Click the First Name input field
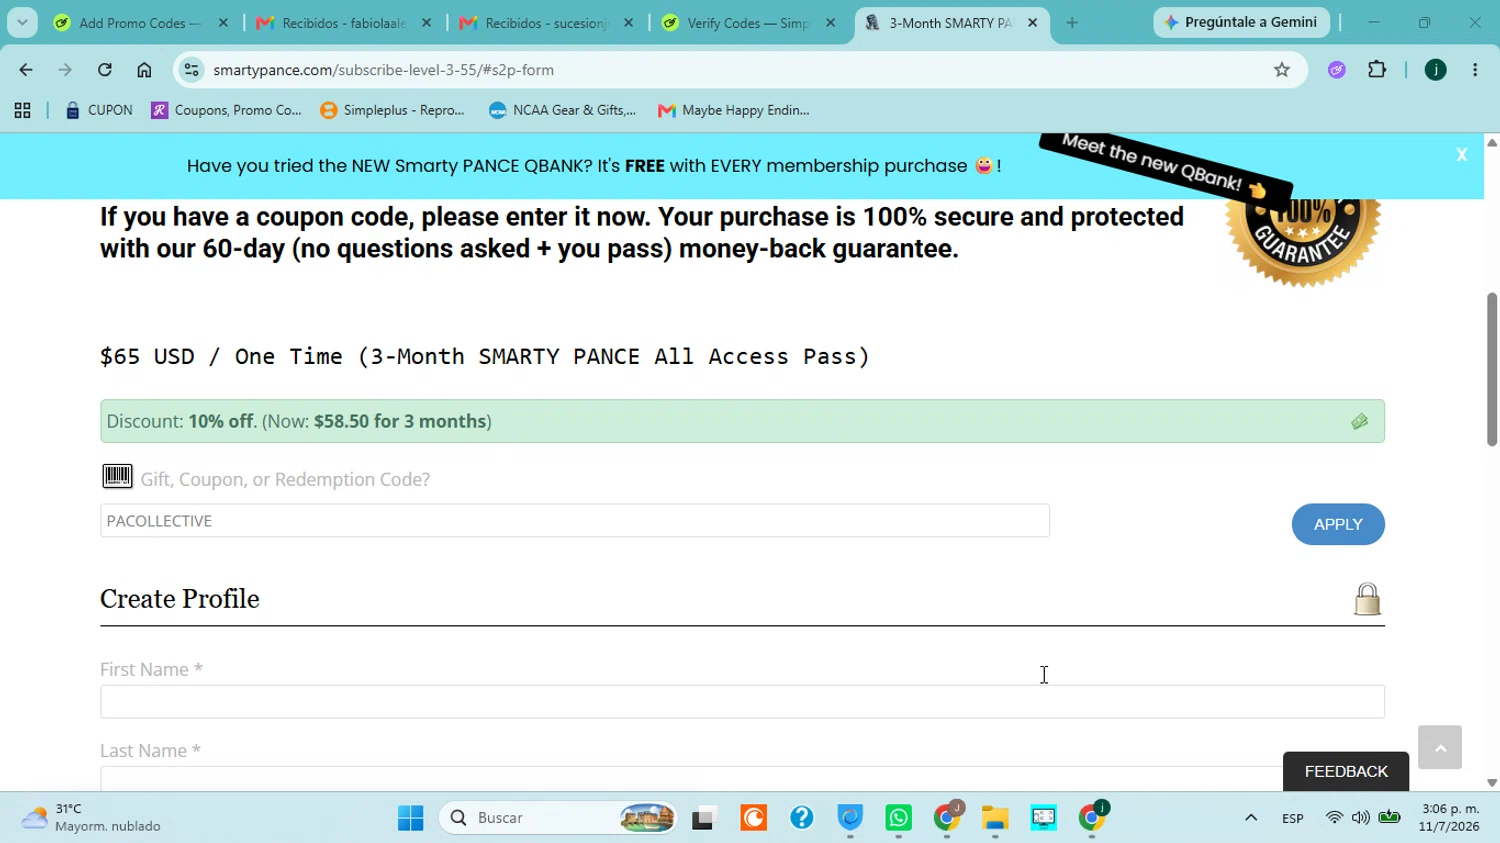The width and height of the screenshot is (1500, 843). click(742, 702)
